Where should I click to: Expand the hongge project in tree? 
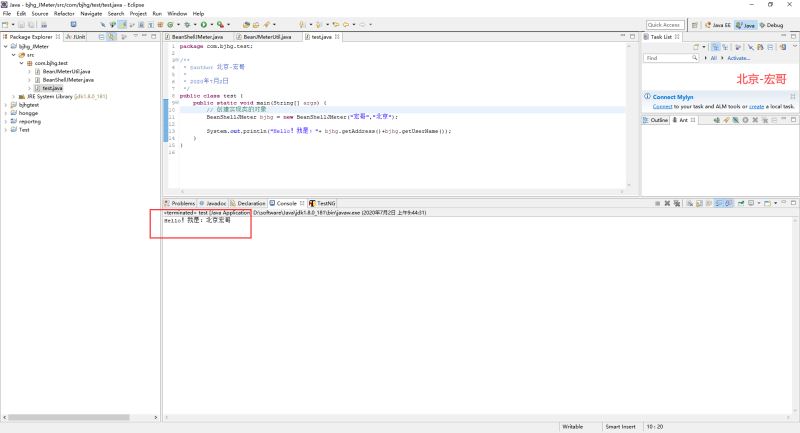(x=8, y=113)
